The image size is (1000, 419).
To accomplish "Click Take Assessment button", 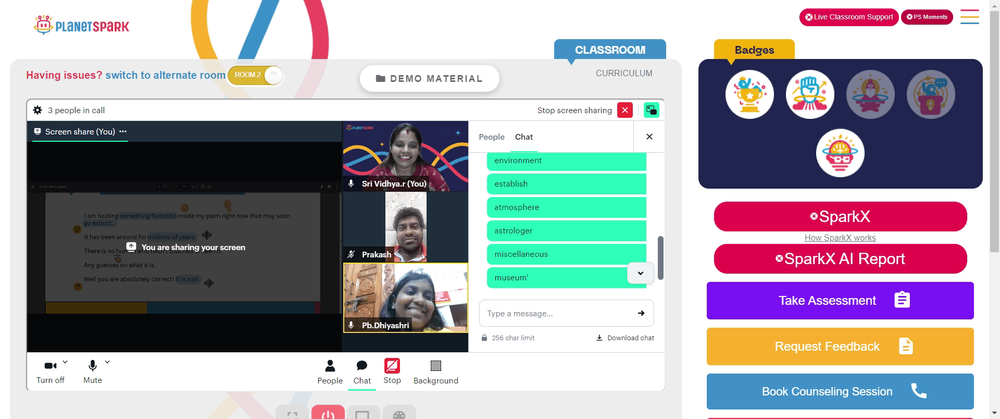I will 840,300.
